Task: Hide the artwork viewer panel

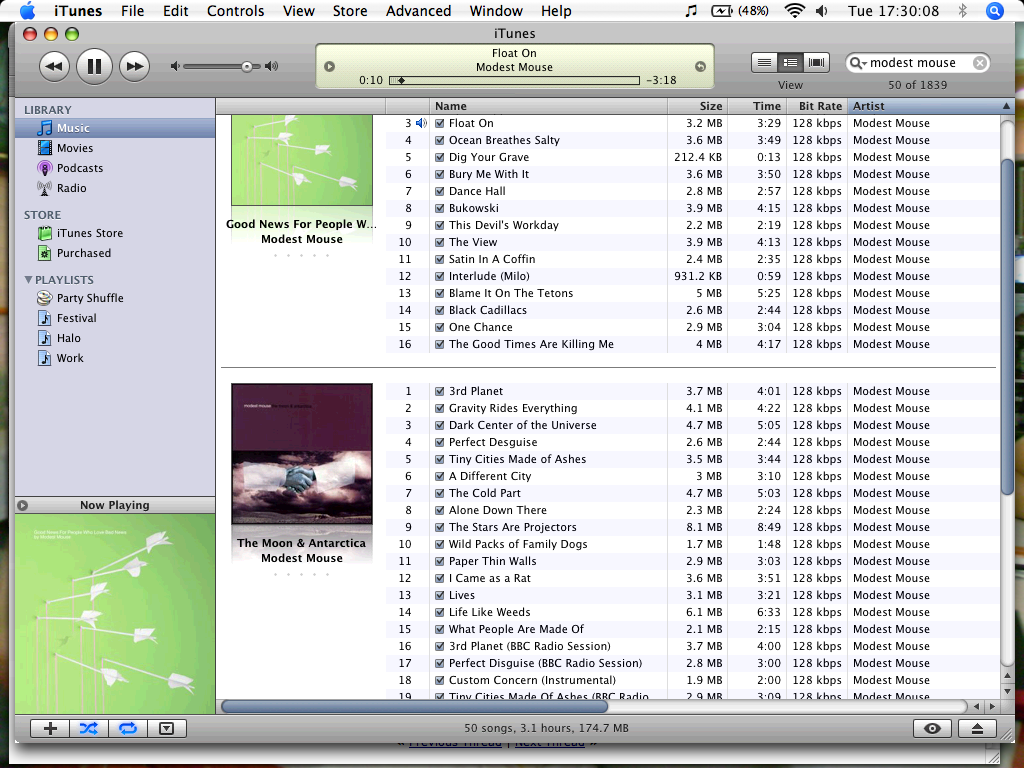Action: pyautogui.click(x=167, y=729)
